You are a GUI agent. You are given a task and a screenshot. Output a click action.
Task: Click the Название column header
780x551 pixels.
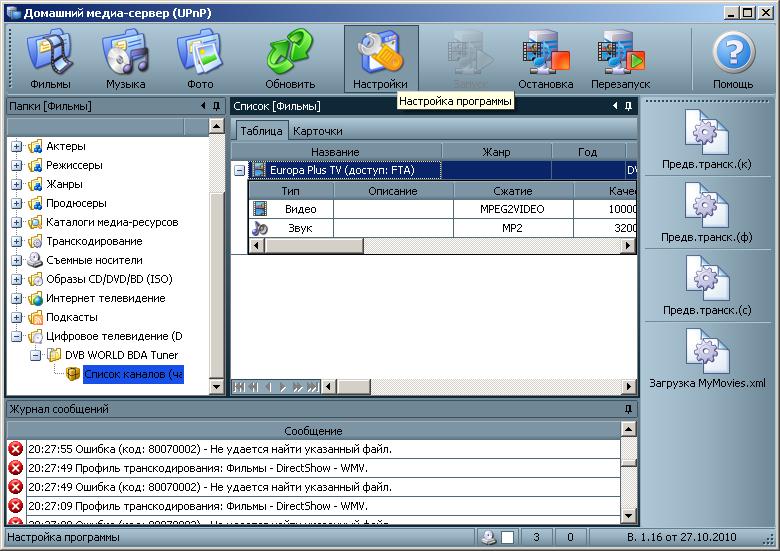coord(335,152)
